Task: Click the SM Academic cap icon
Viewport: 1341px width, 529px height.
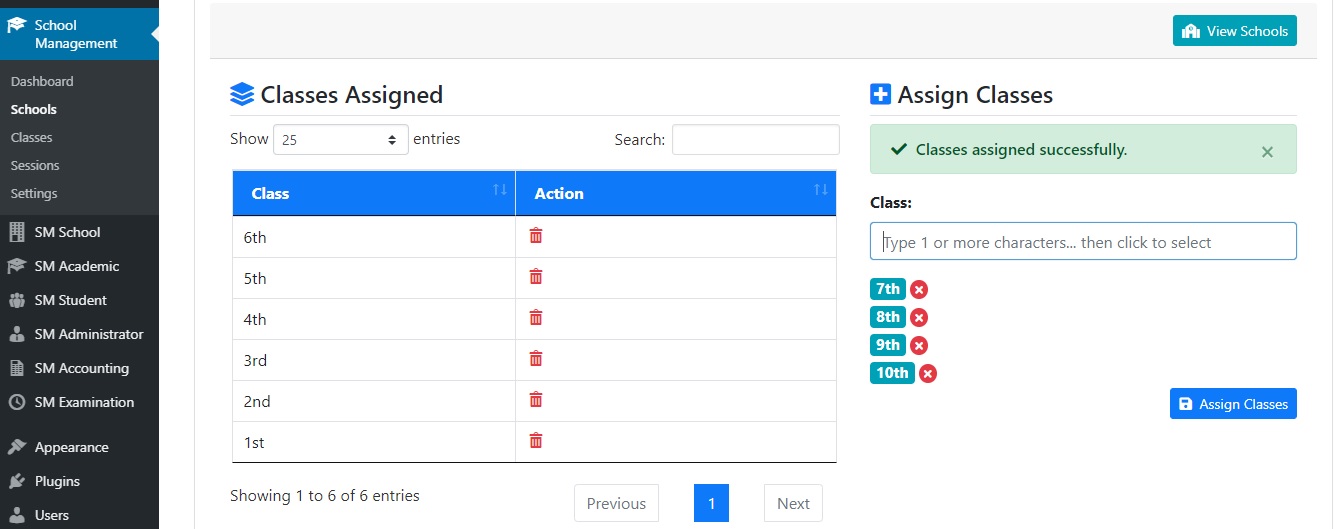Action: pos(16,266)
